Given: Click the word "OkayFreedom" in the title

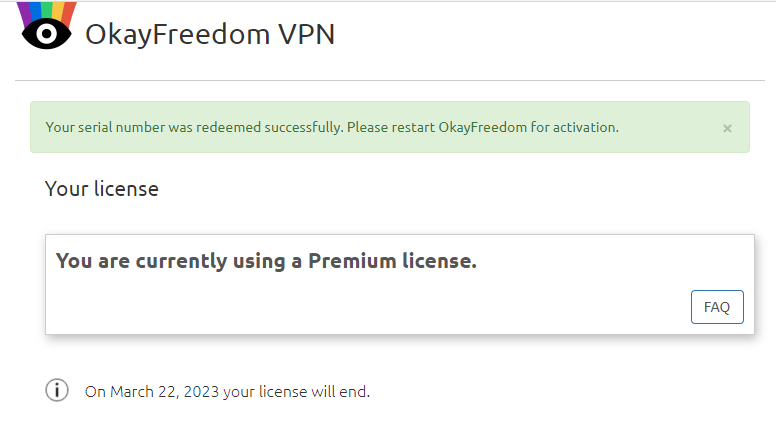Looking at the screenshot, I should [177, 34].
